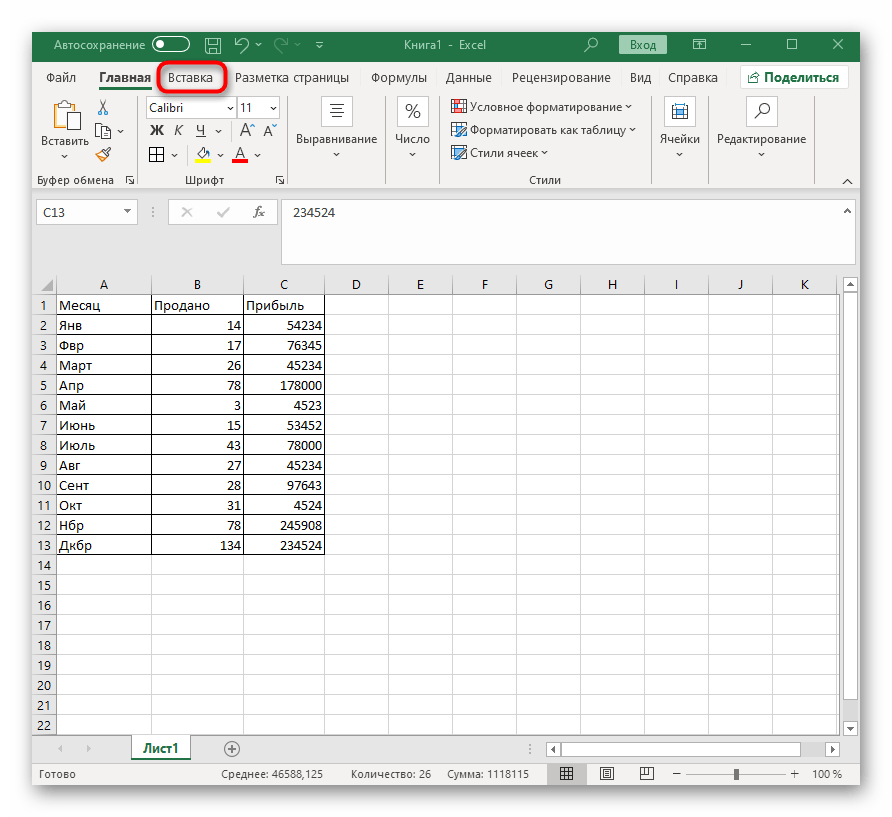Click the fx insert function icon
The image size is (892, 817).
tap(258, 212)
